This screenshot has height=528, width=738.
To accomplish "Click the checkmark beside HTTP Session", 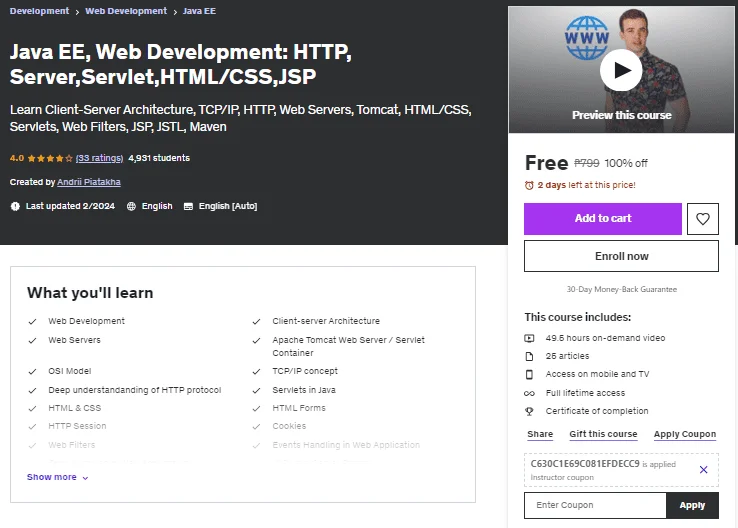I will tap(32, 426).
